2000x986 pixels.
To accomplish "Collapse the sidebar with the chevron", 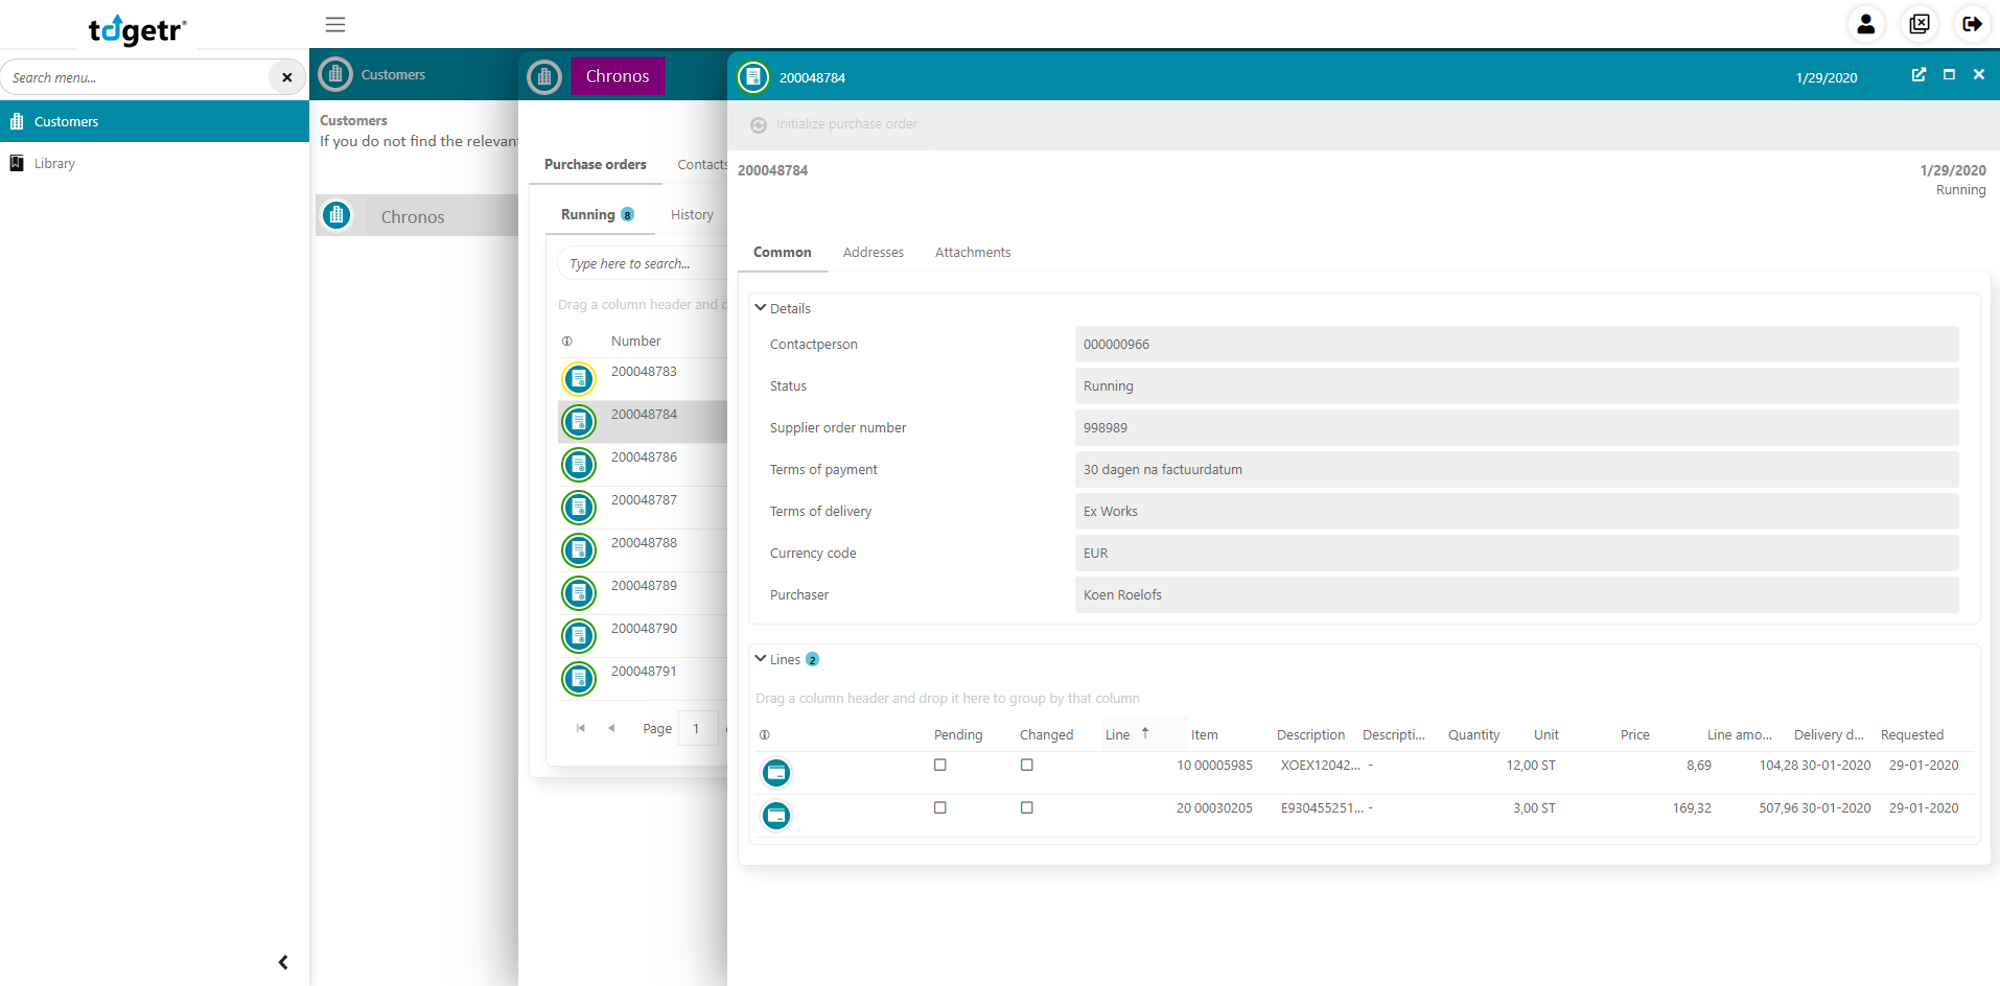I will [283, 962].
